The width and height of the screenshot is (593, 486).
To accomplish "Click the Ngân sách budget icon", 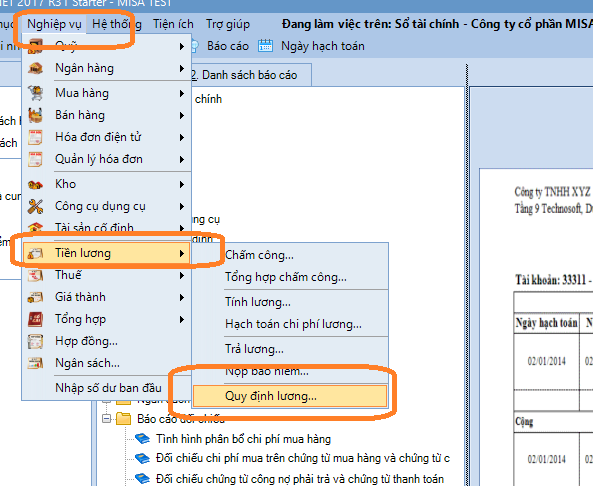I will point(35,363).
